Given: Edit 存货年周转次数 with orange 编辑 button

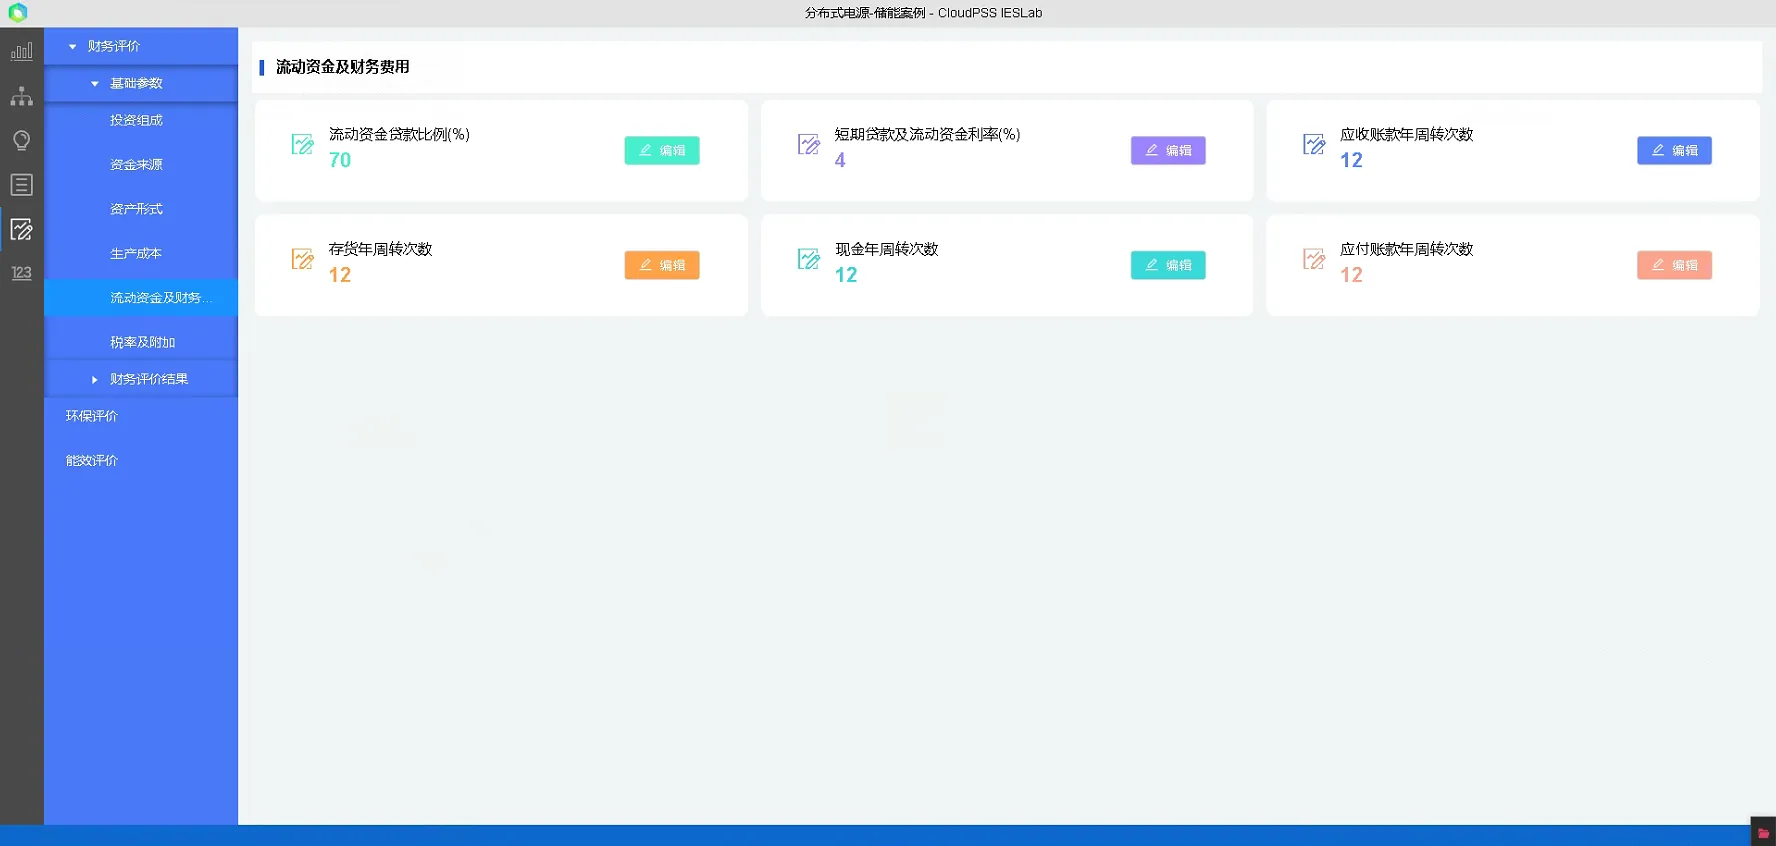Looking at the screenshot, I should [x=662, y=265].
